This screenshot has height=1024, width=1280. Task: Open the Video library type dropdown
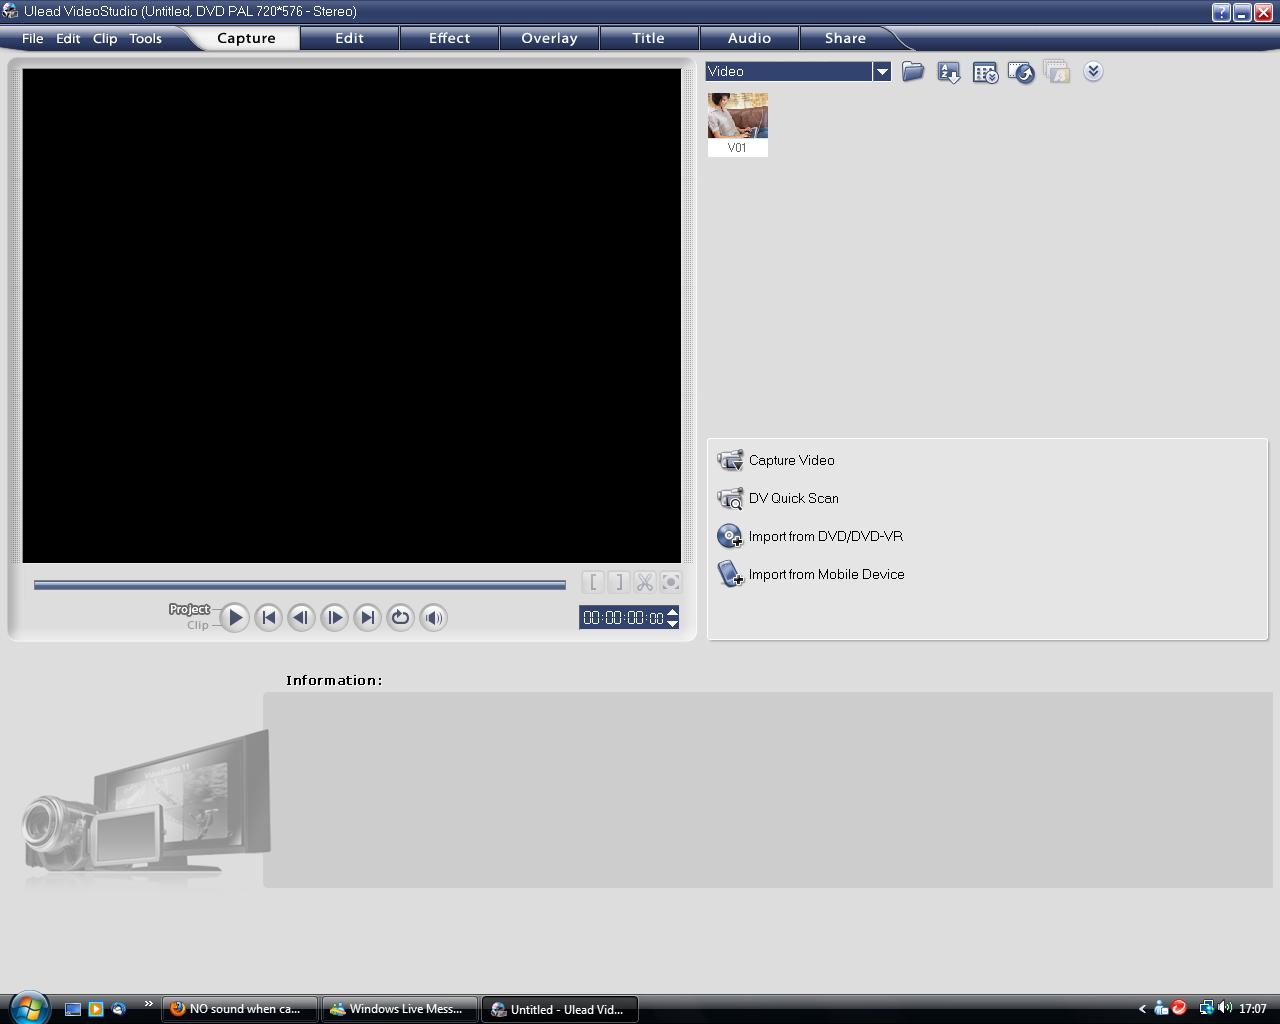point(882,71)
